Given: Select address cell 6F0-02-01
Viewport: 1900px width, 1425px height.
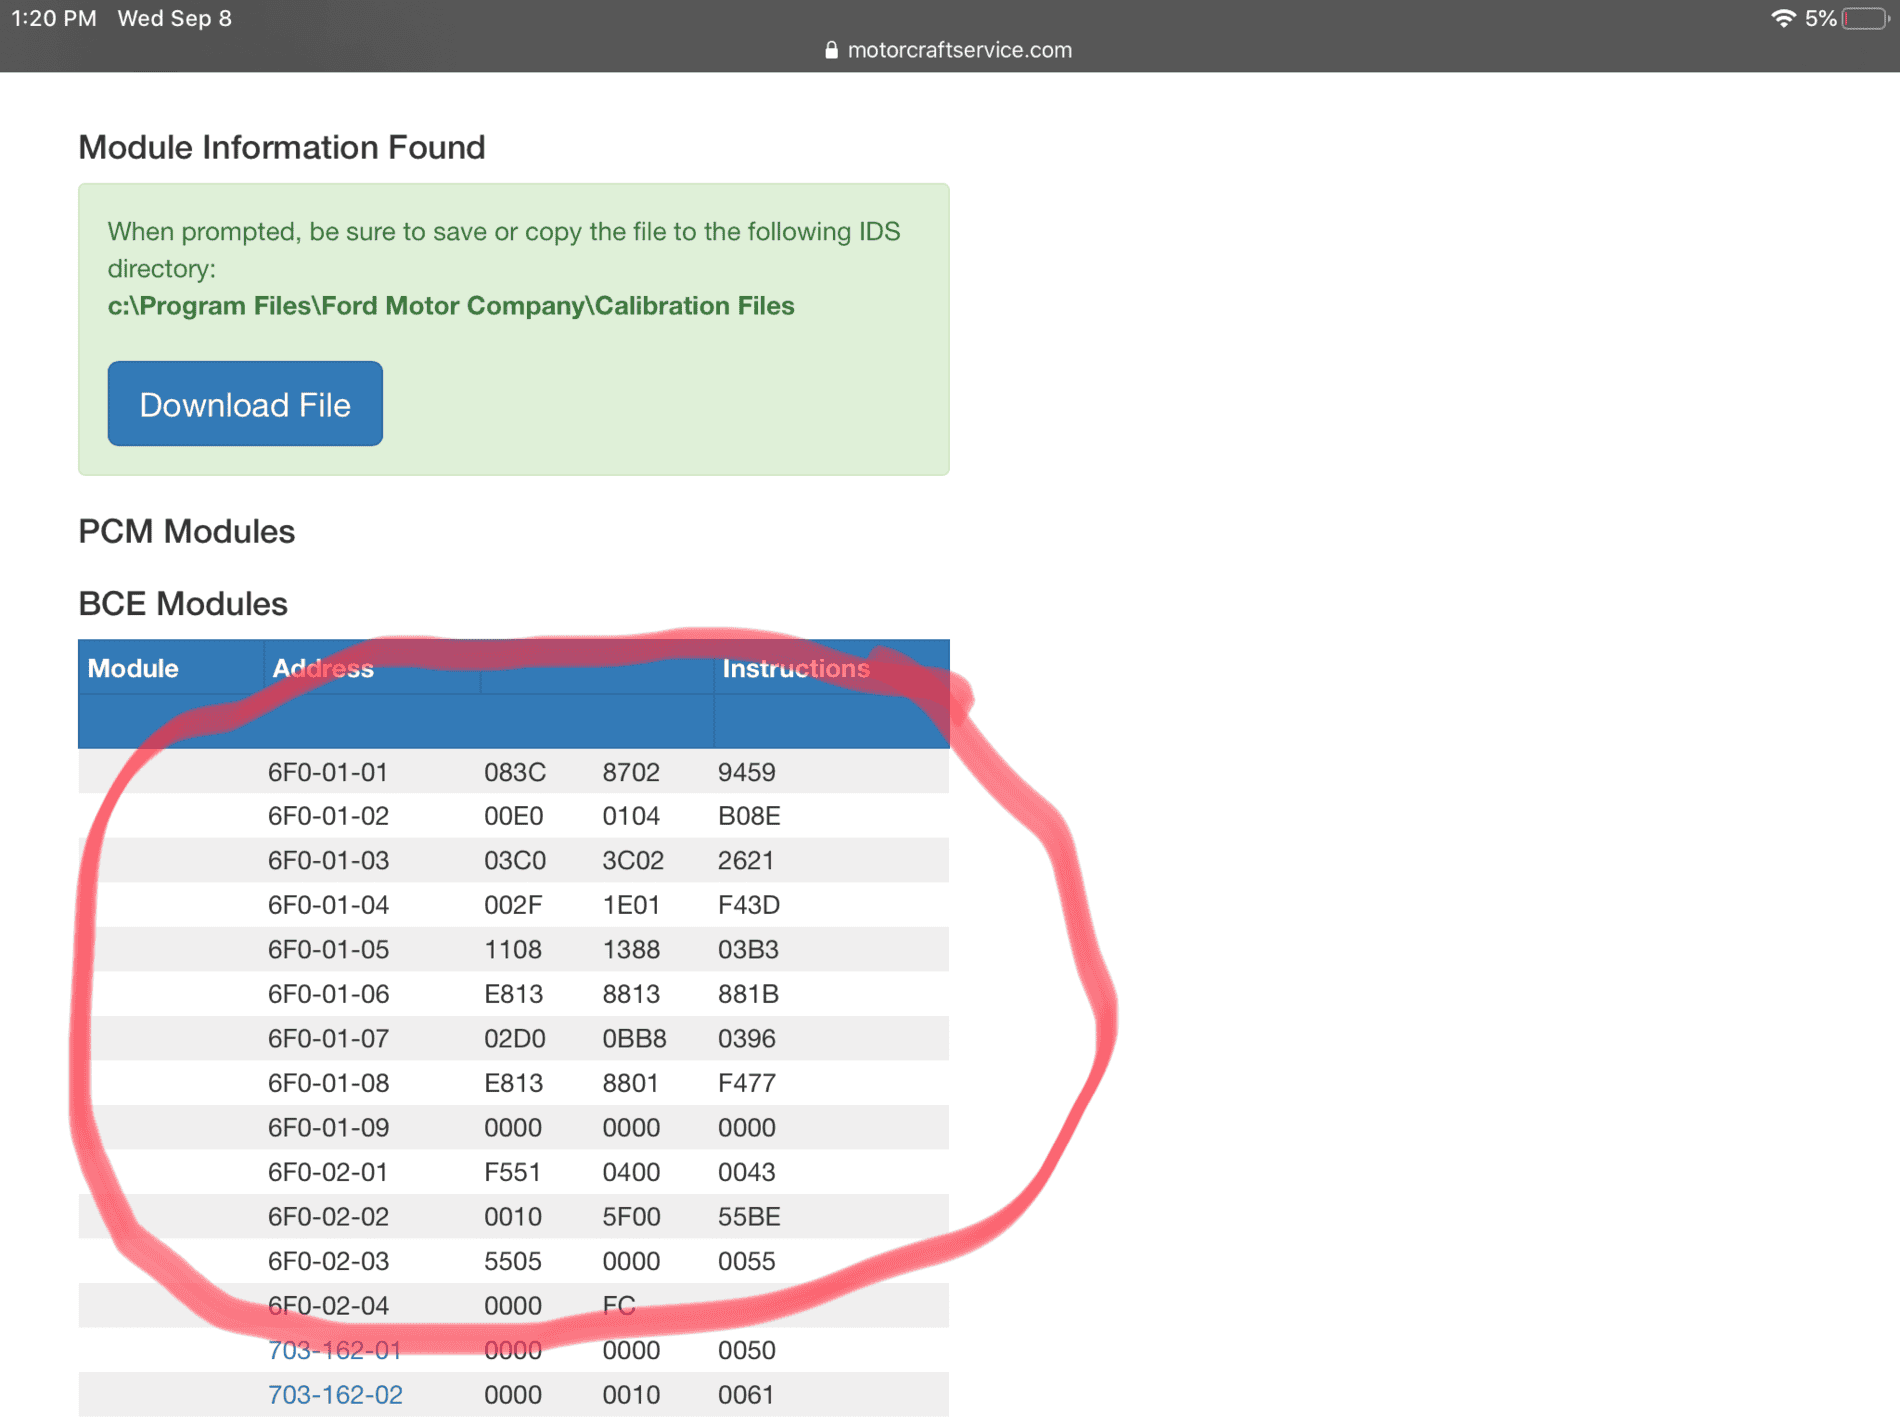Looking at the screenshot, I should click(x=328, y=1172).
